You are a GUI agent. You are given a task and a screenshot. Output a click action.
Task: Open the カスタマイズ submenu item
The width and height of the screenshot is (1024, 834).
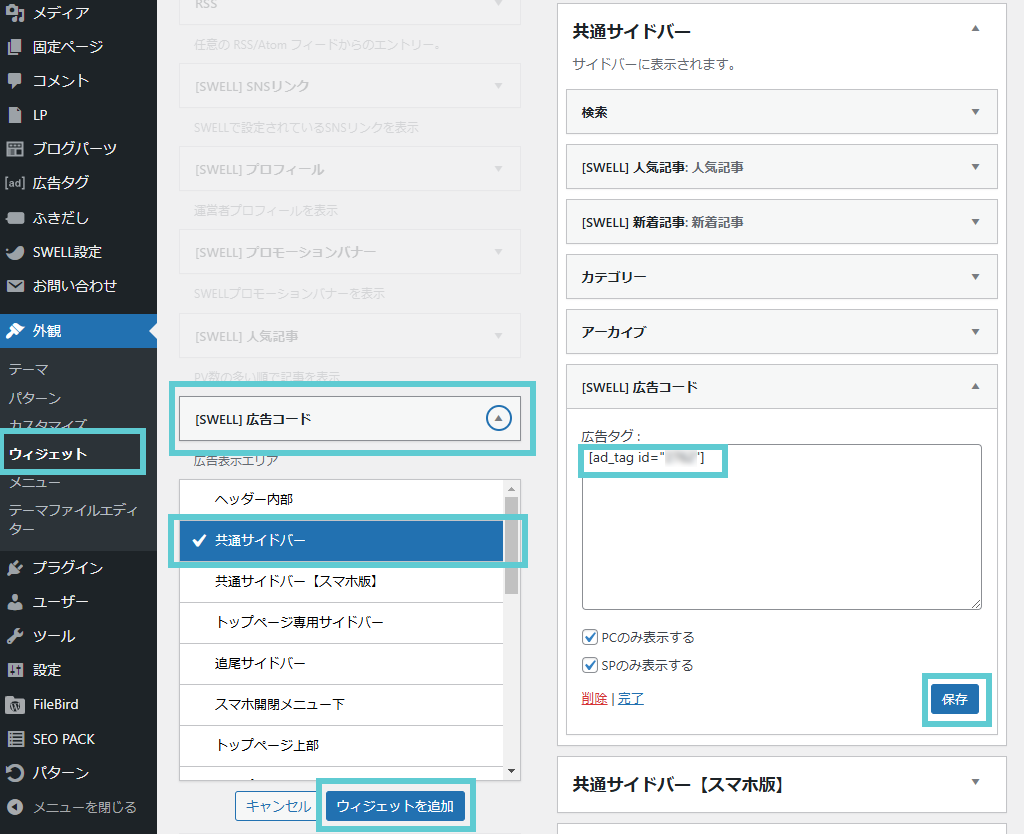click(48, 425)
